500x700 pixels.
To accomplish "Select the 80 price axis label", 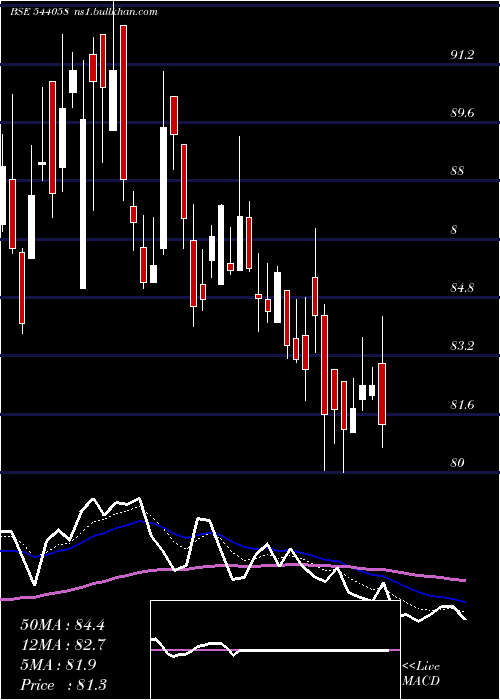I will coord(457,462).
